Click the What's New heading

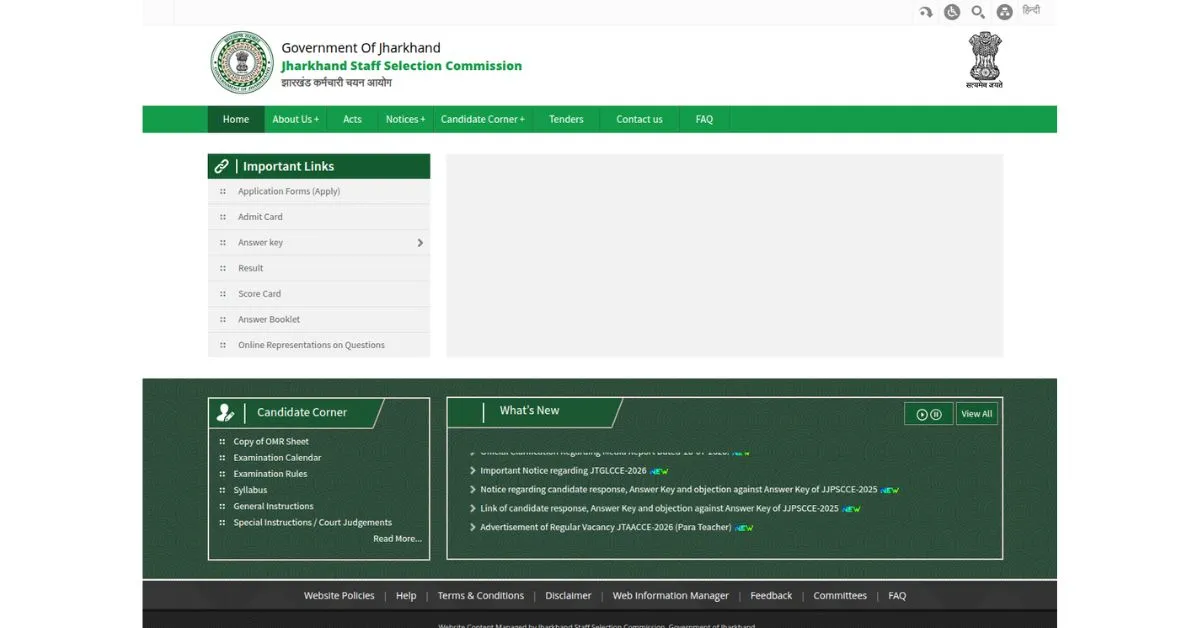point(529,411)
